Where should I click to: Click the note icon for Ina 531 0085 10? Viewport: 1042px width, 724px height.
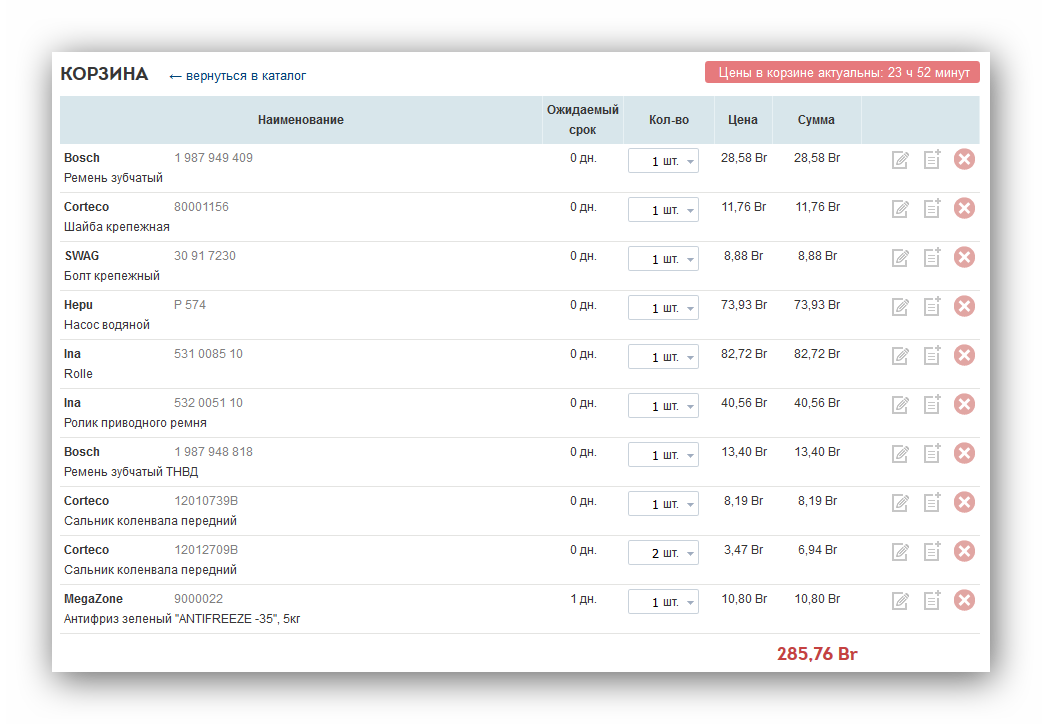(x=932, y=356)
